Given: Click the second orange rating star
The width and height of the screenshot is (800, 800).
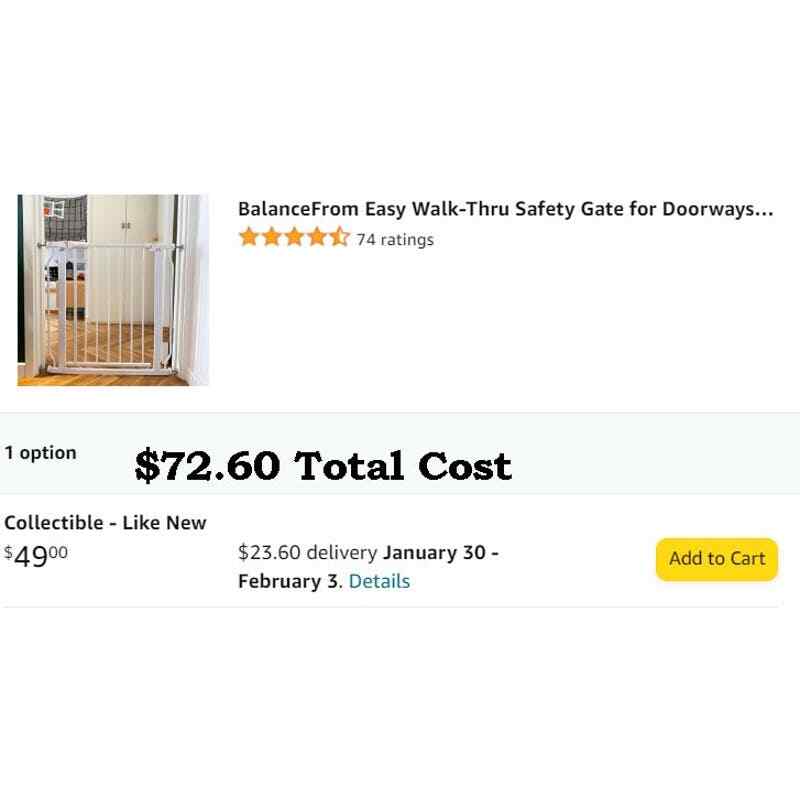Looking at the screenshot, I should [x=272, y=238].
